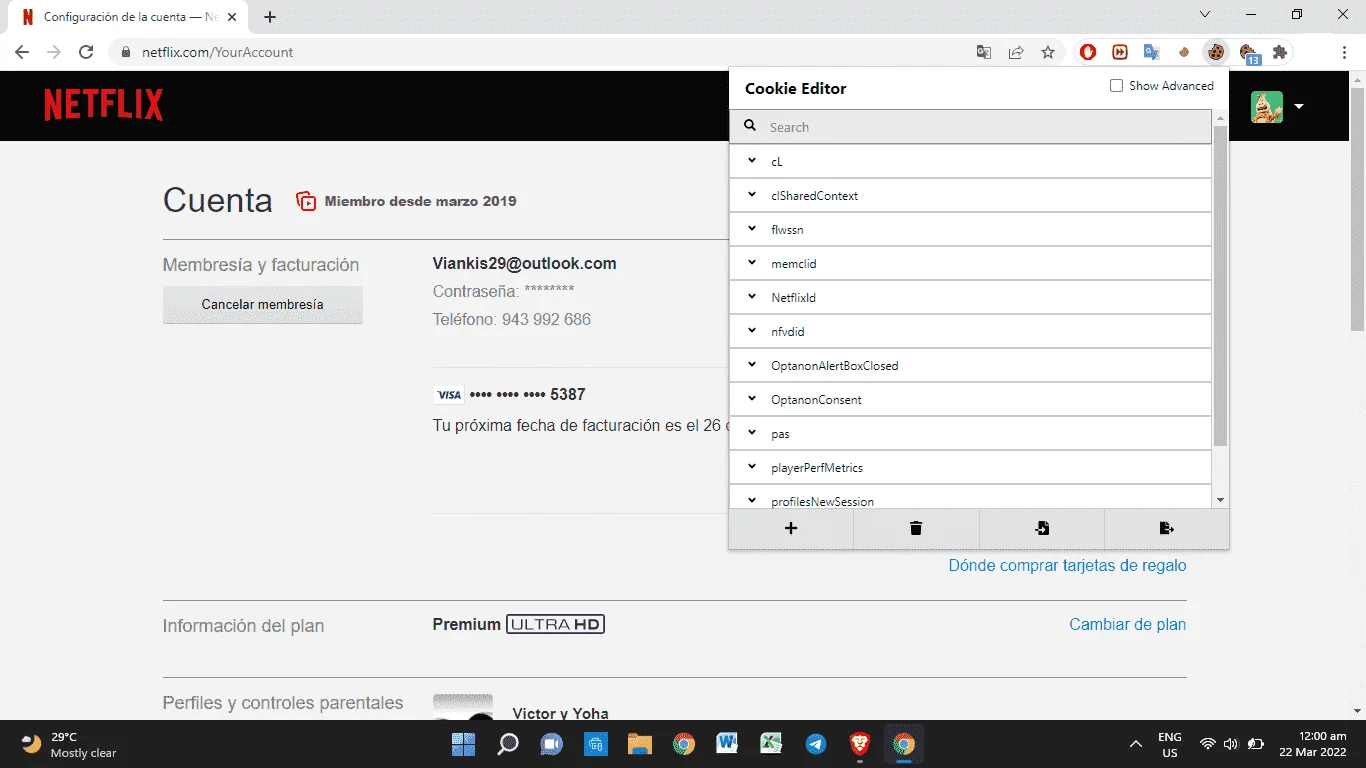Open the Chrome tab search chevron
The image size is (1366, 768).
pyautogui.click(x=1205, y=15)
